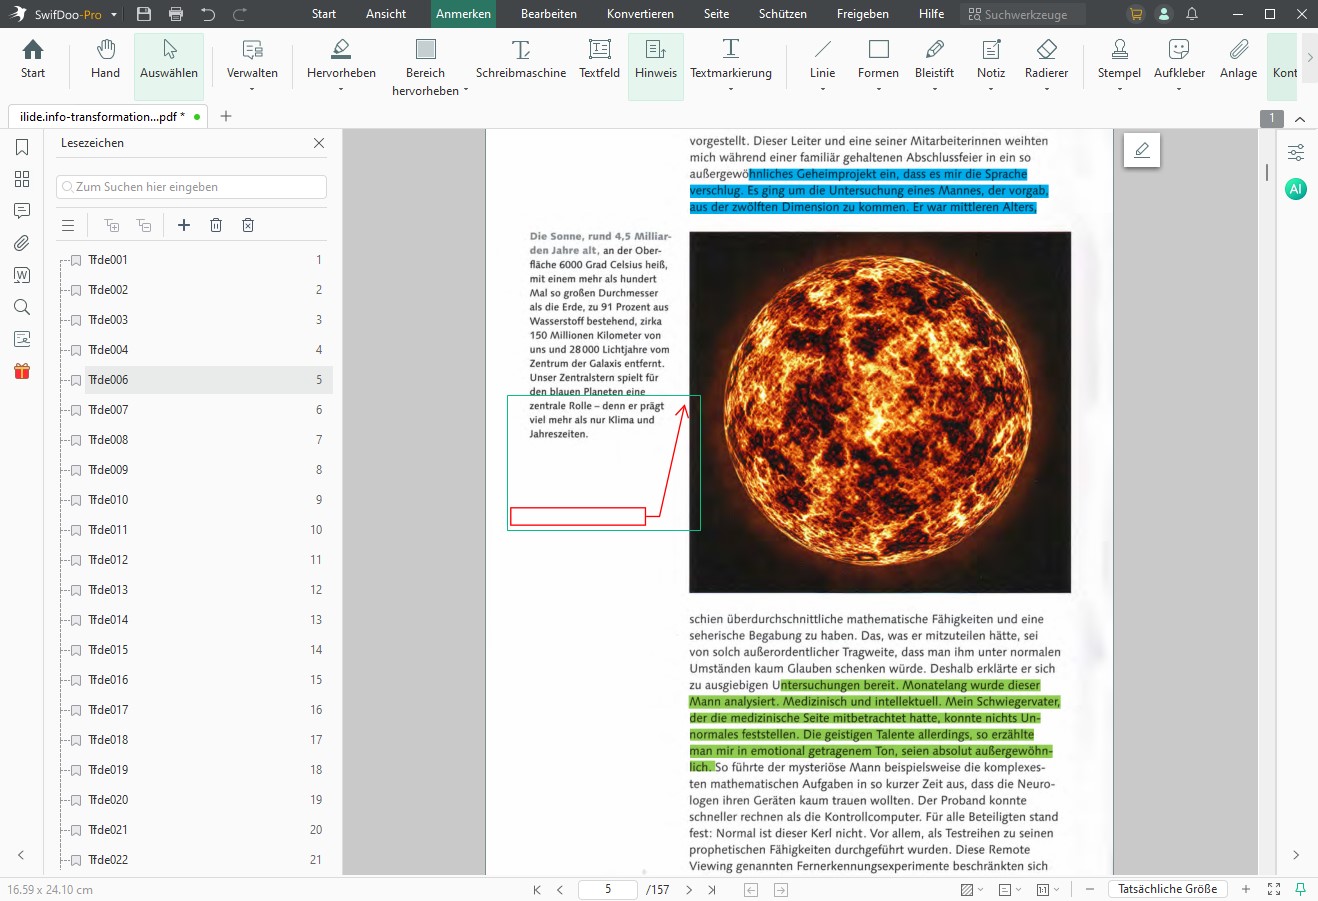Toggle off the active Hinweis tool
Screen dimensions: 1318x901
tap(655, 62)
